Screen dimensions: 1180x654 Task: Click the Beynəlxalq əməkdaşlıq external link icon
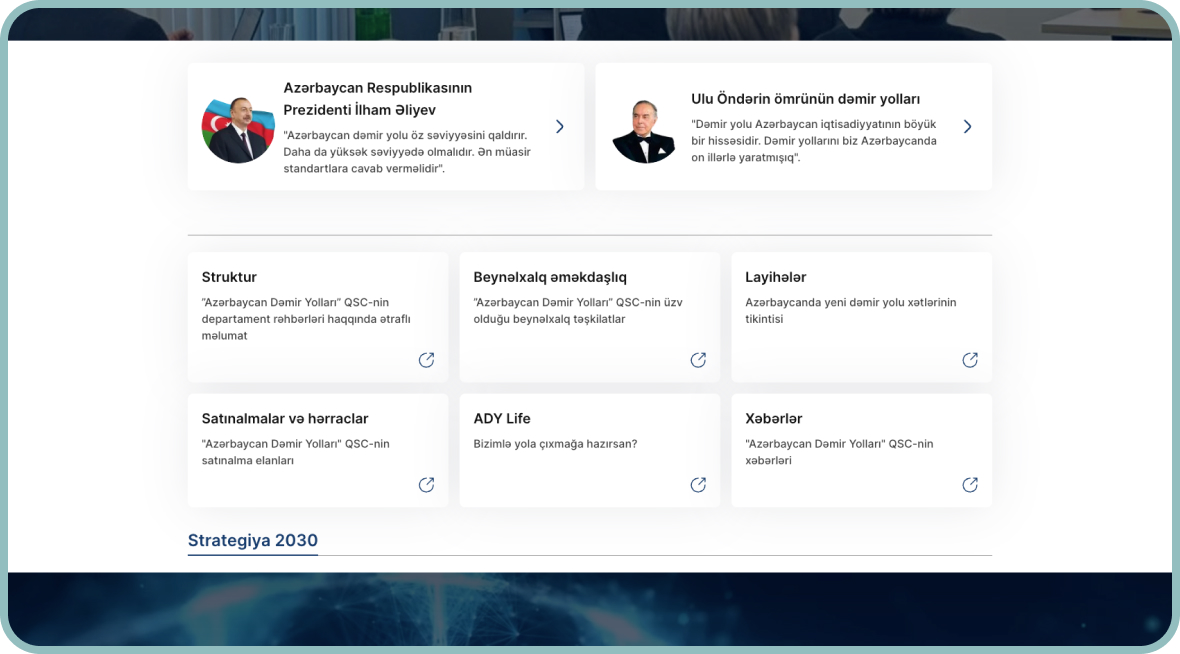(x=698, y=360)
